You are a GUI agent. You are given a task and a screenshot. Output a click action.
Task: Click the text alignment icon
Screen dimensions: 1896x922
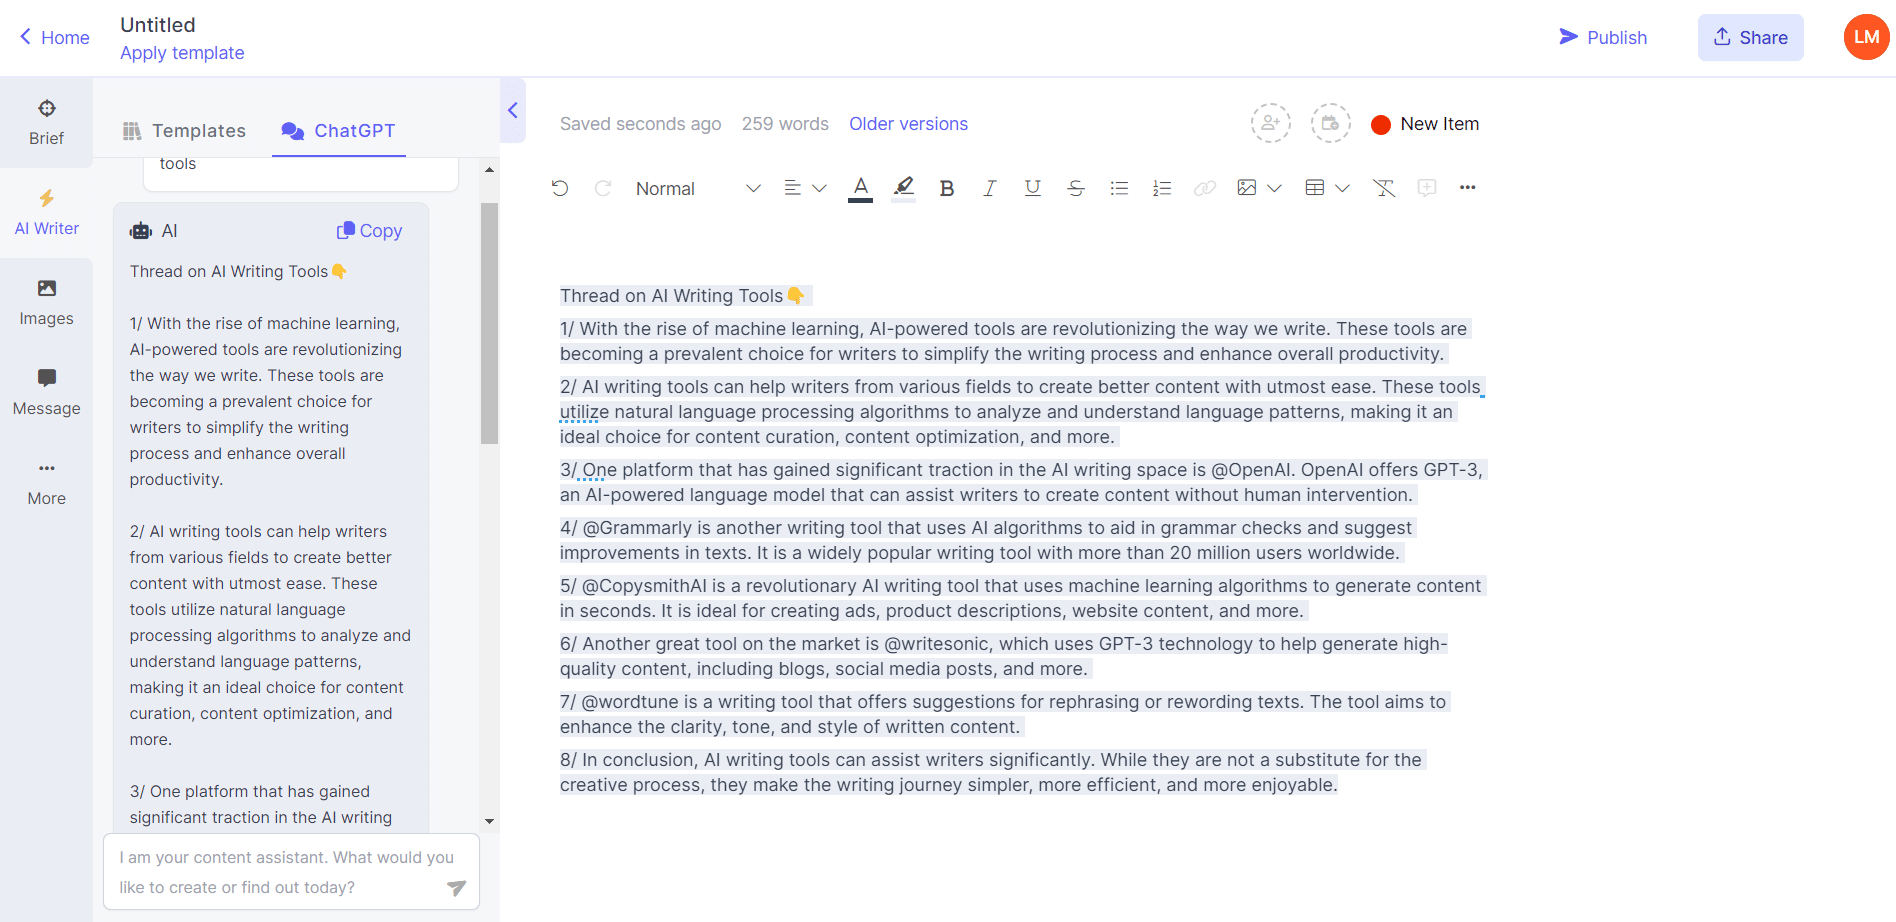pyautogui.click(x=793, y=188)
